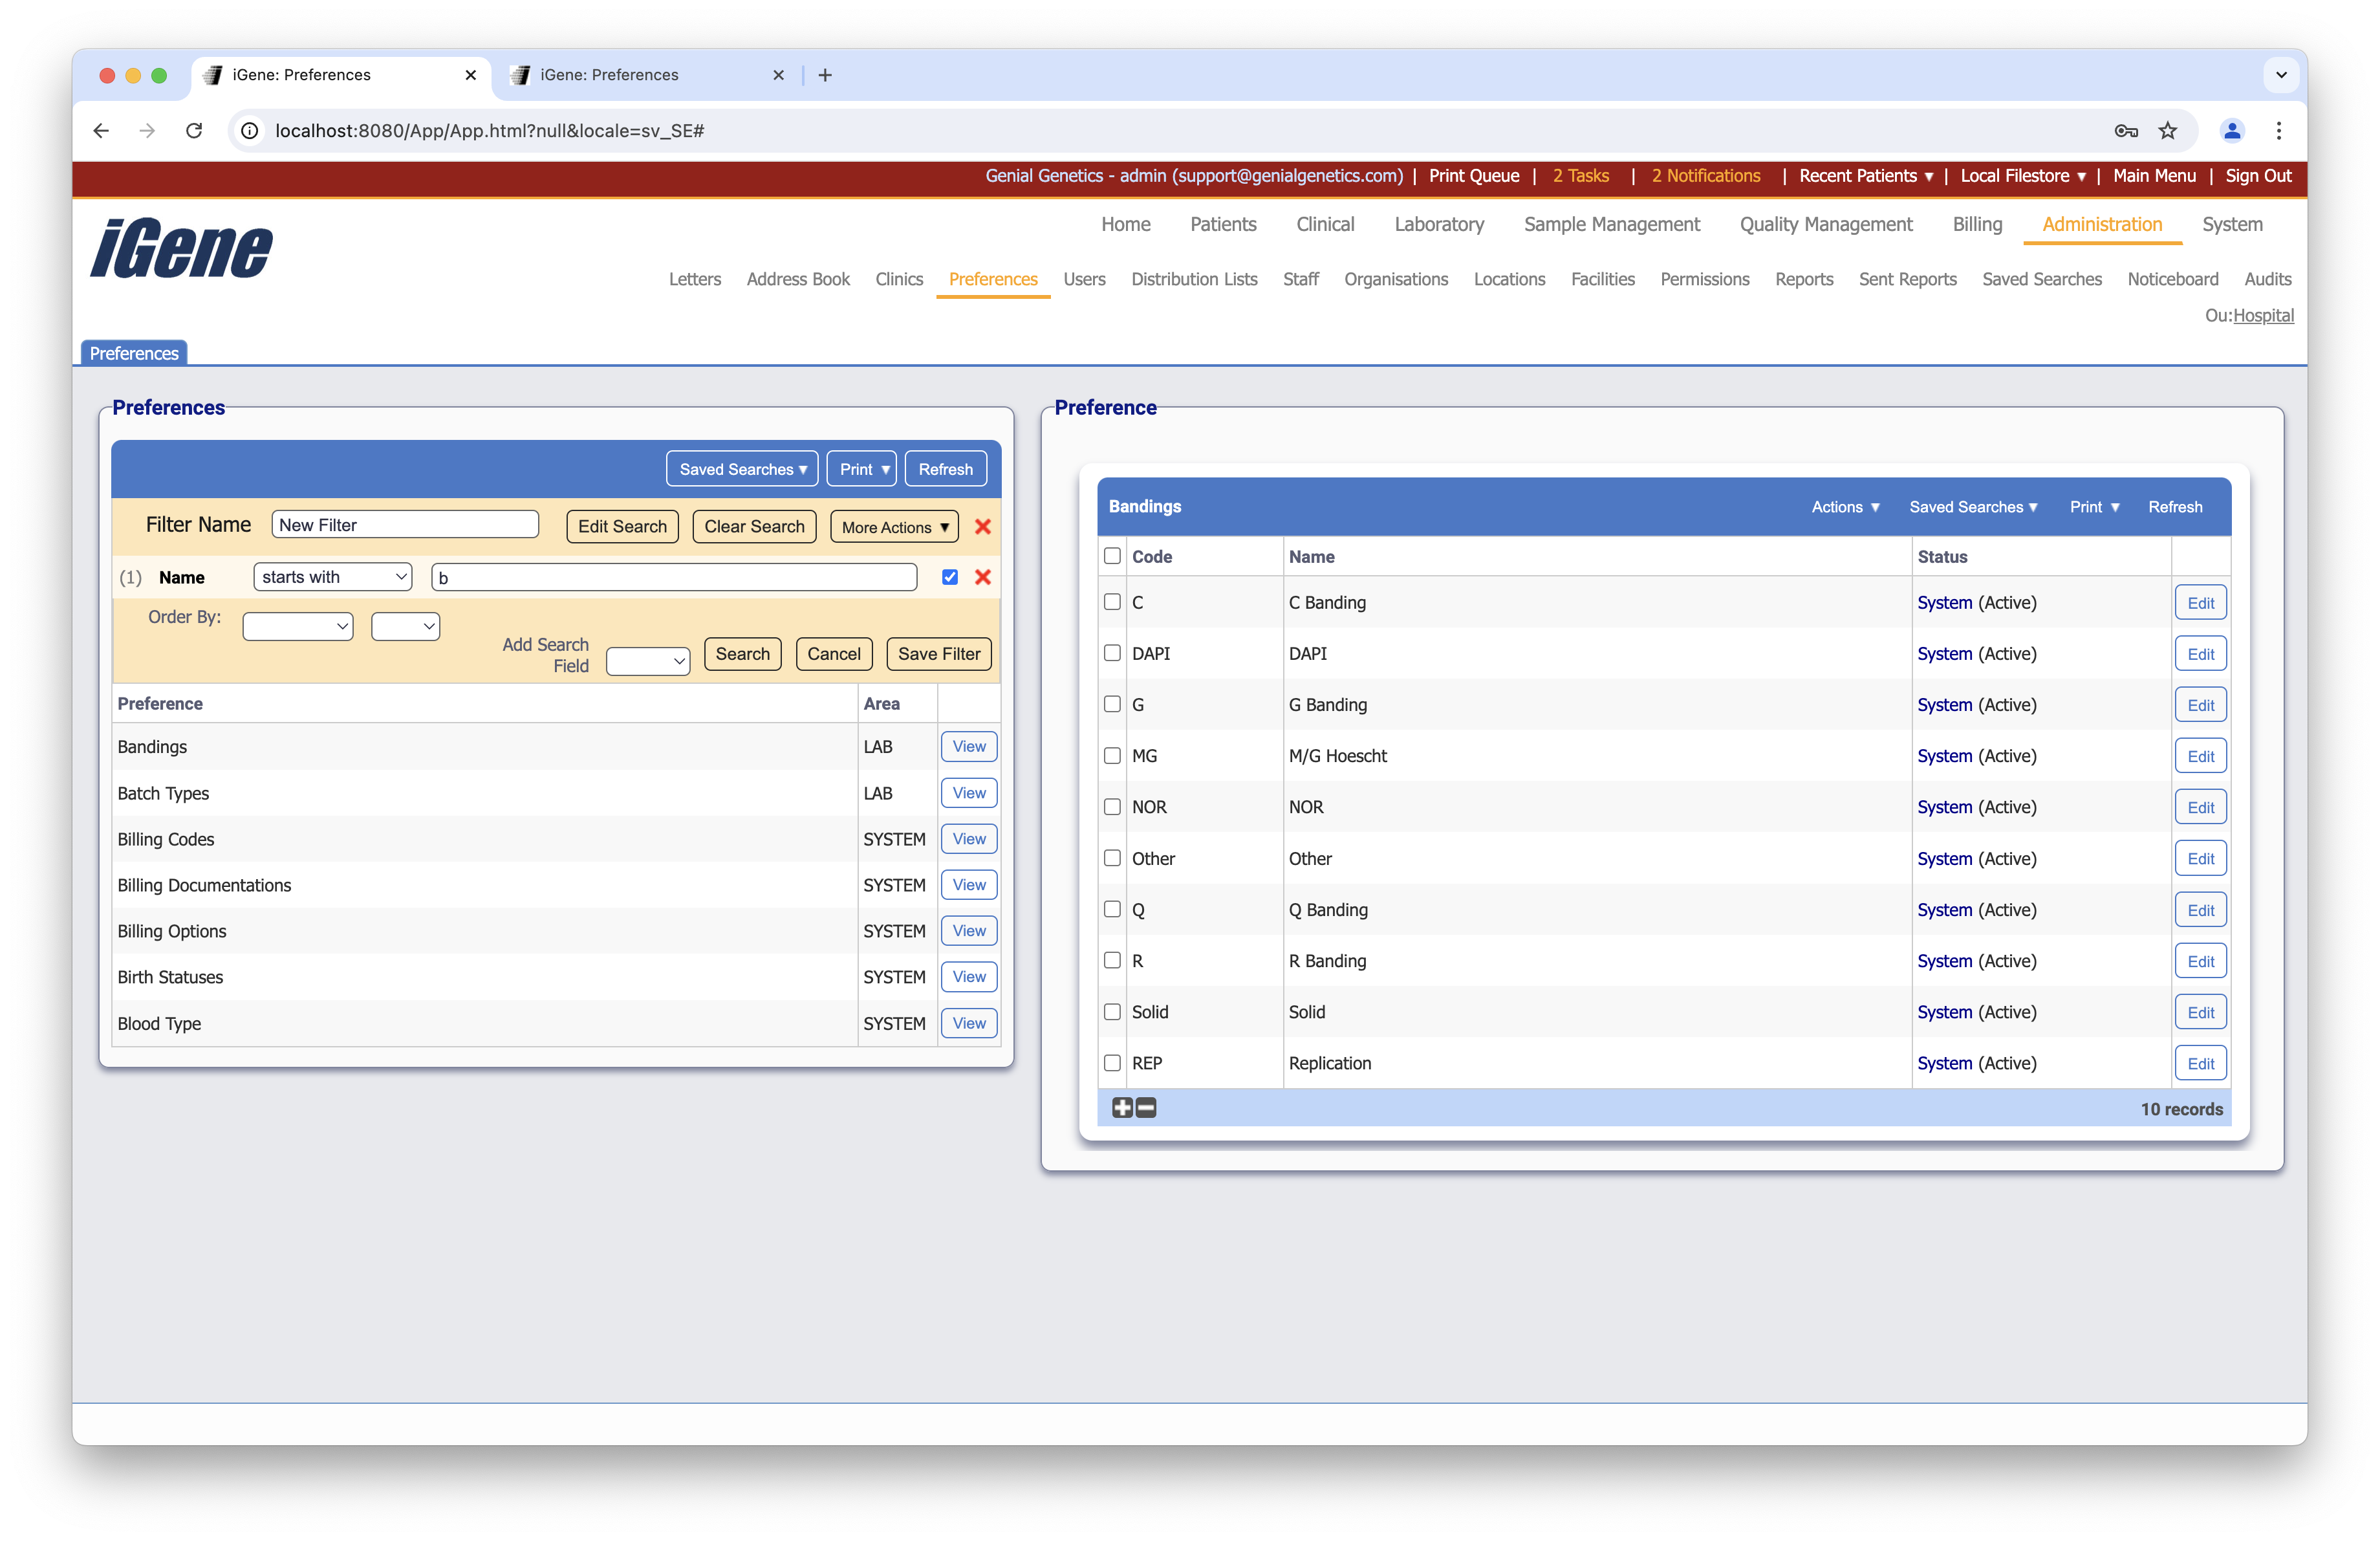The width and height of the screenshot is (2380, 1541).
Task: Open the Bandings Actions menu
Action: tap(1845, 507)
